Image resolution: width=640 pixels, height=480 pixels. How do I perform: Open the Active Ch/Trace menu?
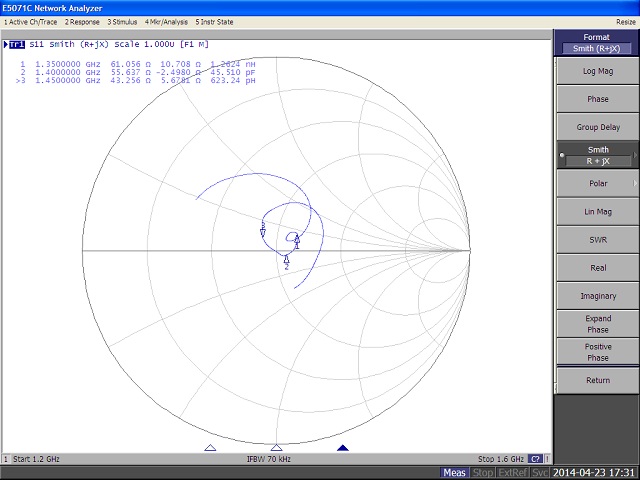[31, 22]
